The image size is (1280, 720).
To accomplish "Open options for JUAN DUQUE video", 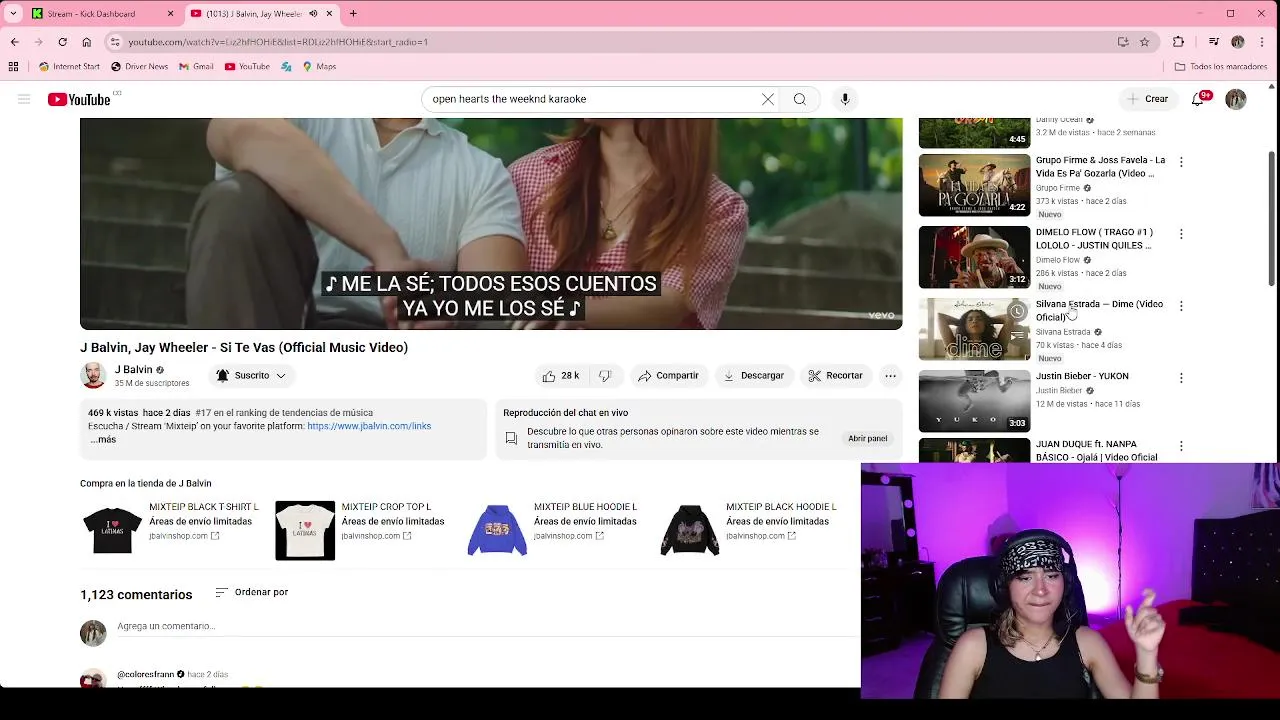I will 1181,446.
